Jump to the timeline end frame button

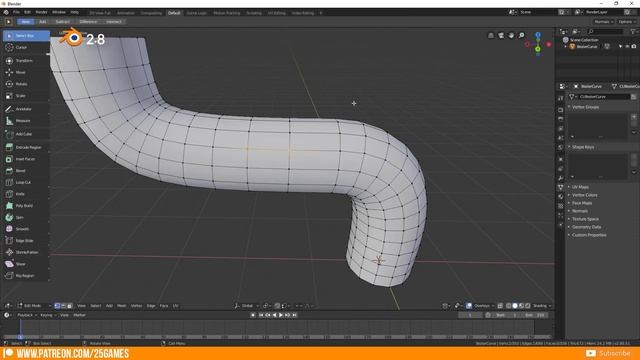point(294,315)
